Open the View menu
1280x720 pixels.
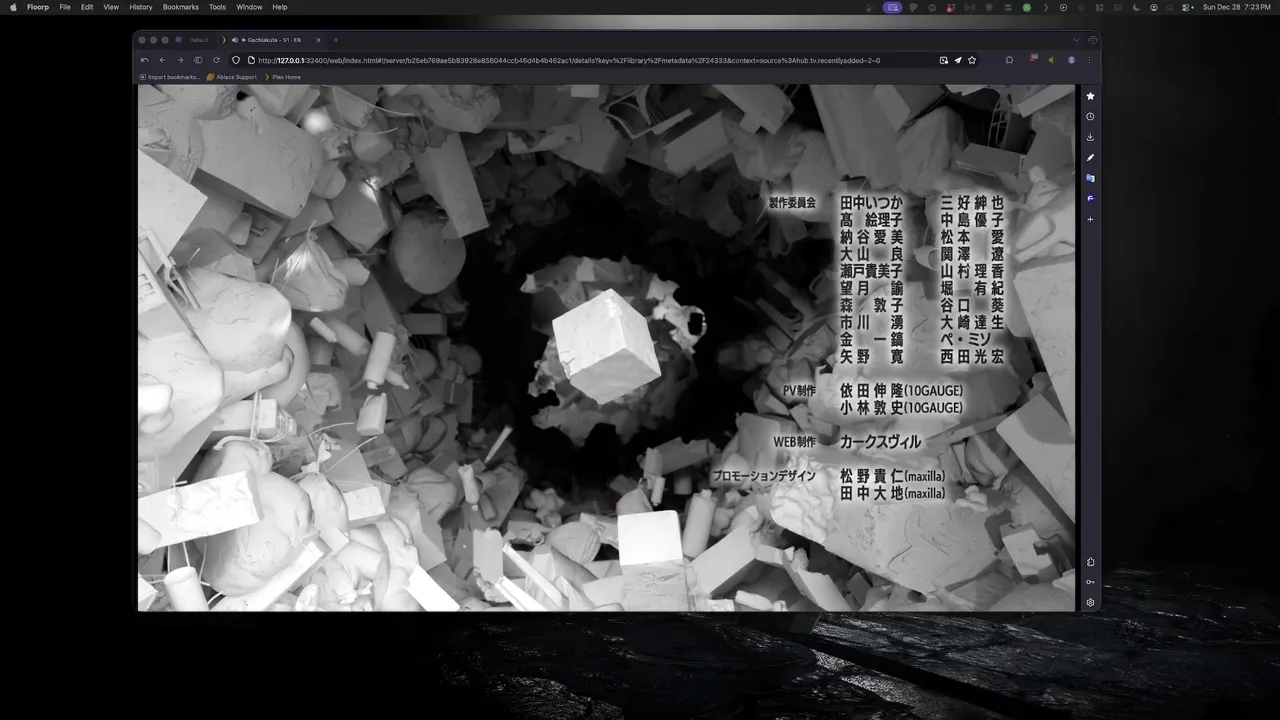111,7
